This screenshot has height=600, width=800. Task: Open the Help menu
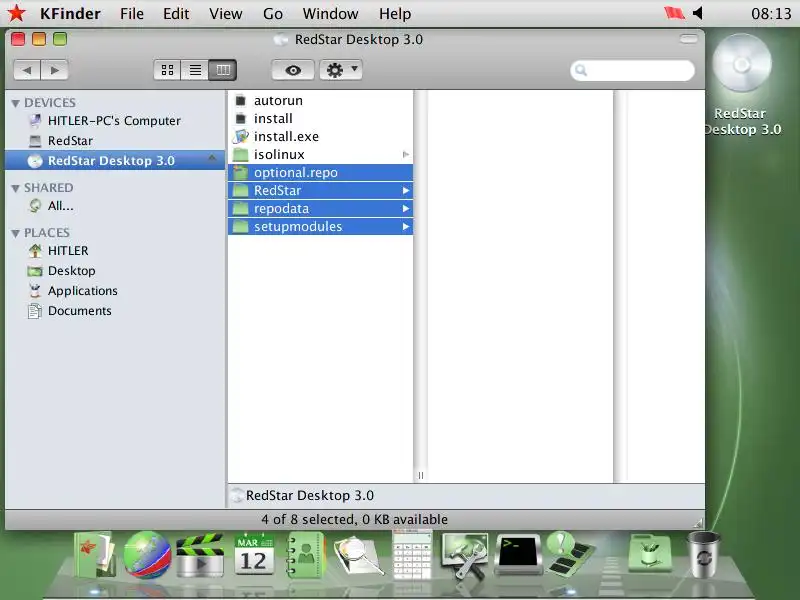395,14
